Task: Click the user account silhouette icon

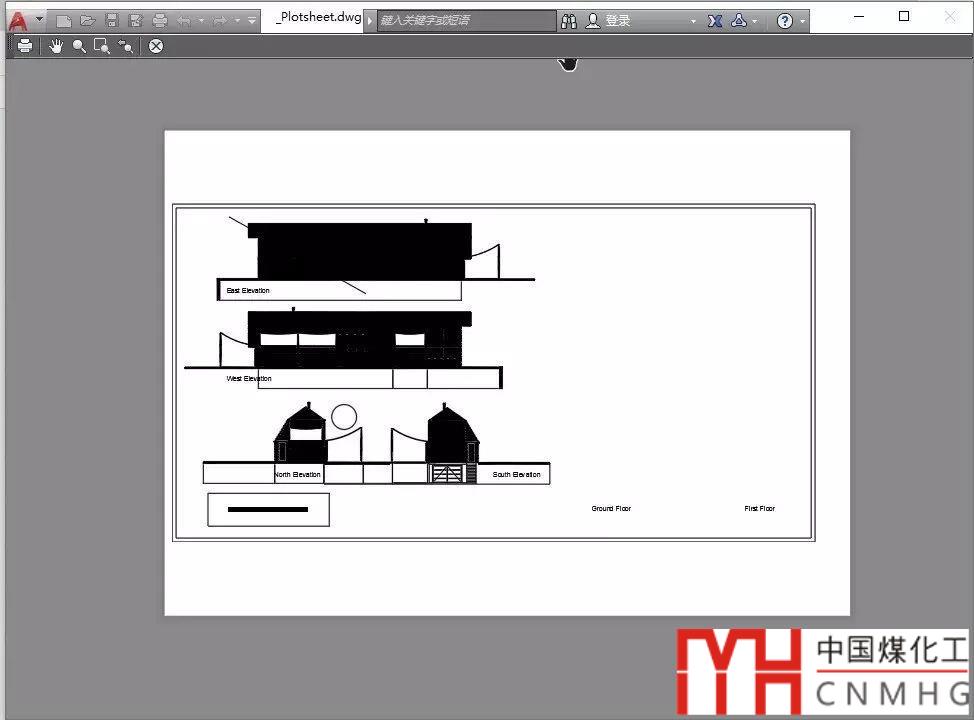Action: [x=593, y=21]
